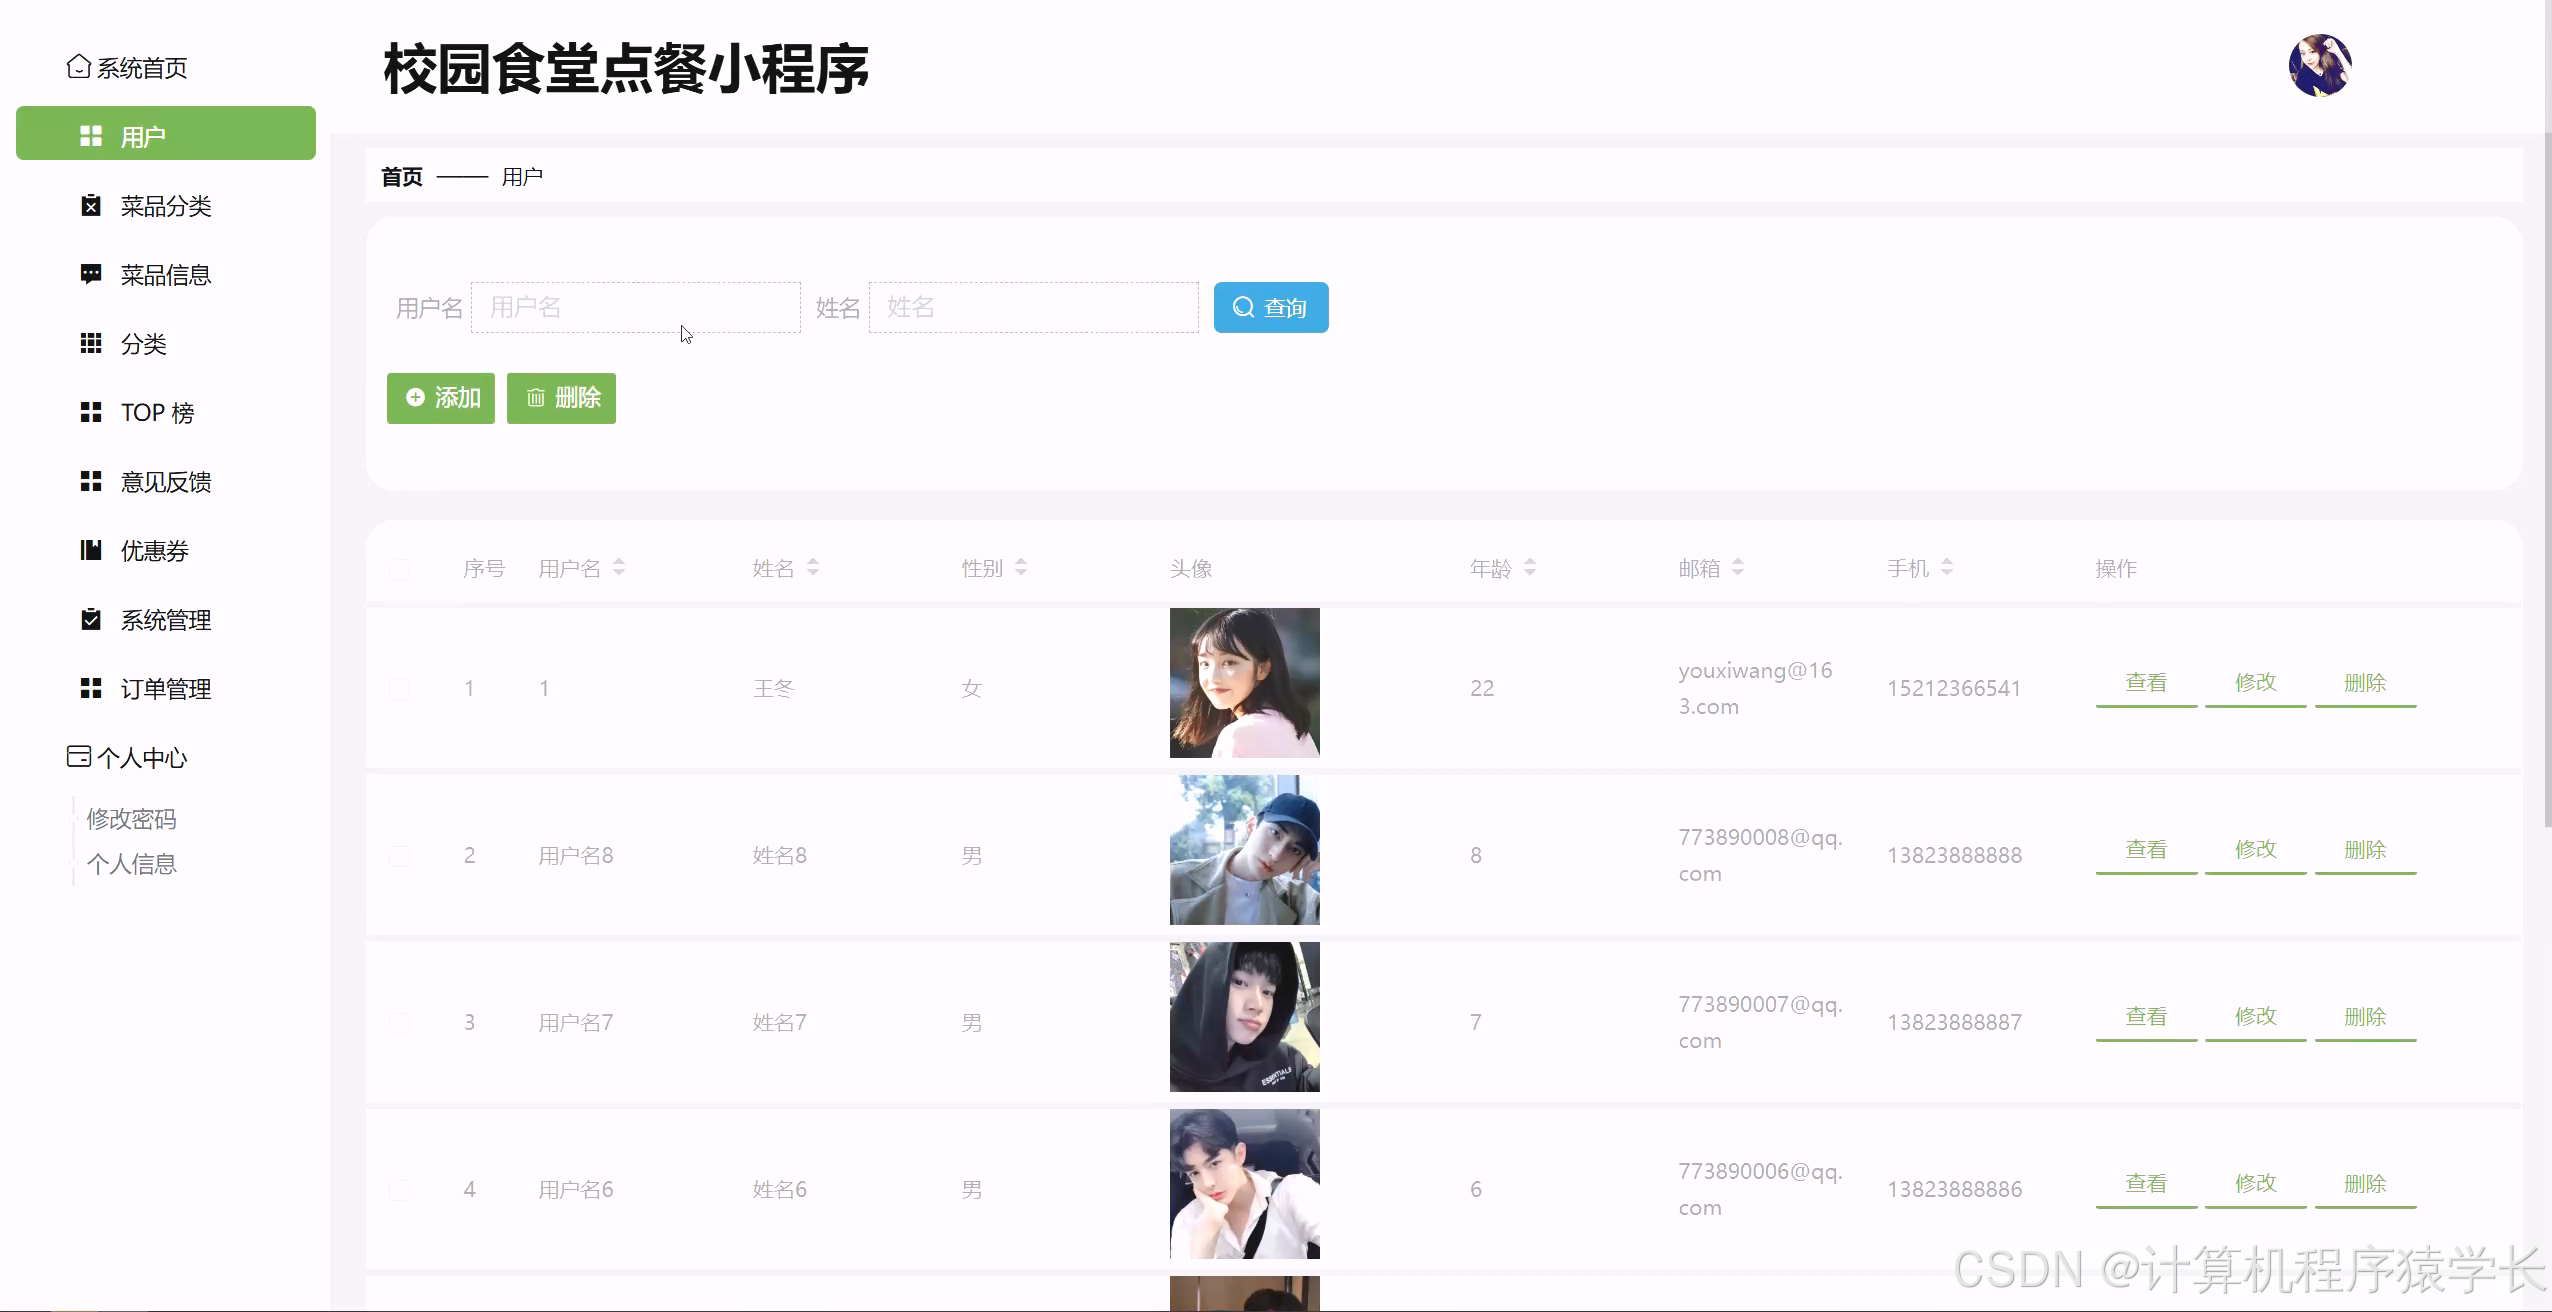Select the TOP榜 sidebar icon
This screenshot has width=2552, height=1312.
(91, 412)
